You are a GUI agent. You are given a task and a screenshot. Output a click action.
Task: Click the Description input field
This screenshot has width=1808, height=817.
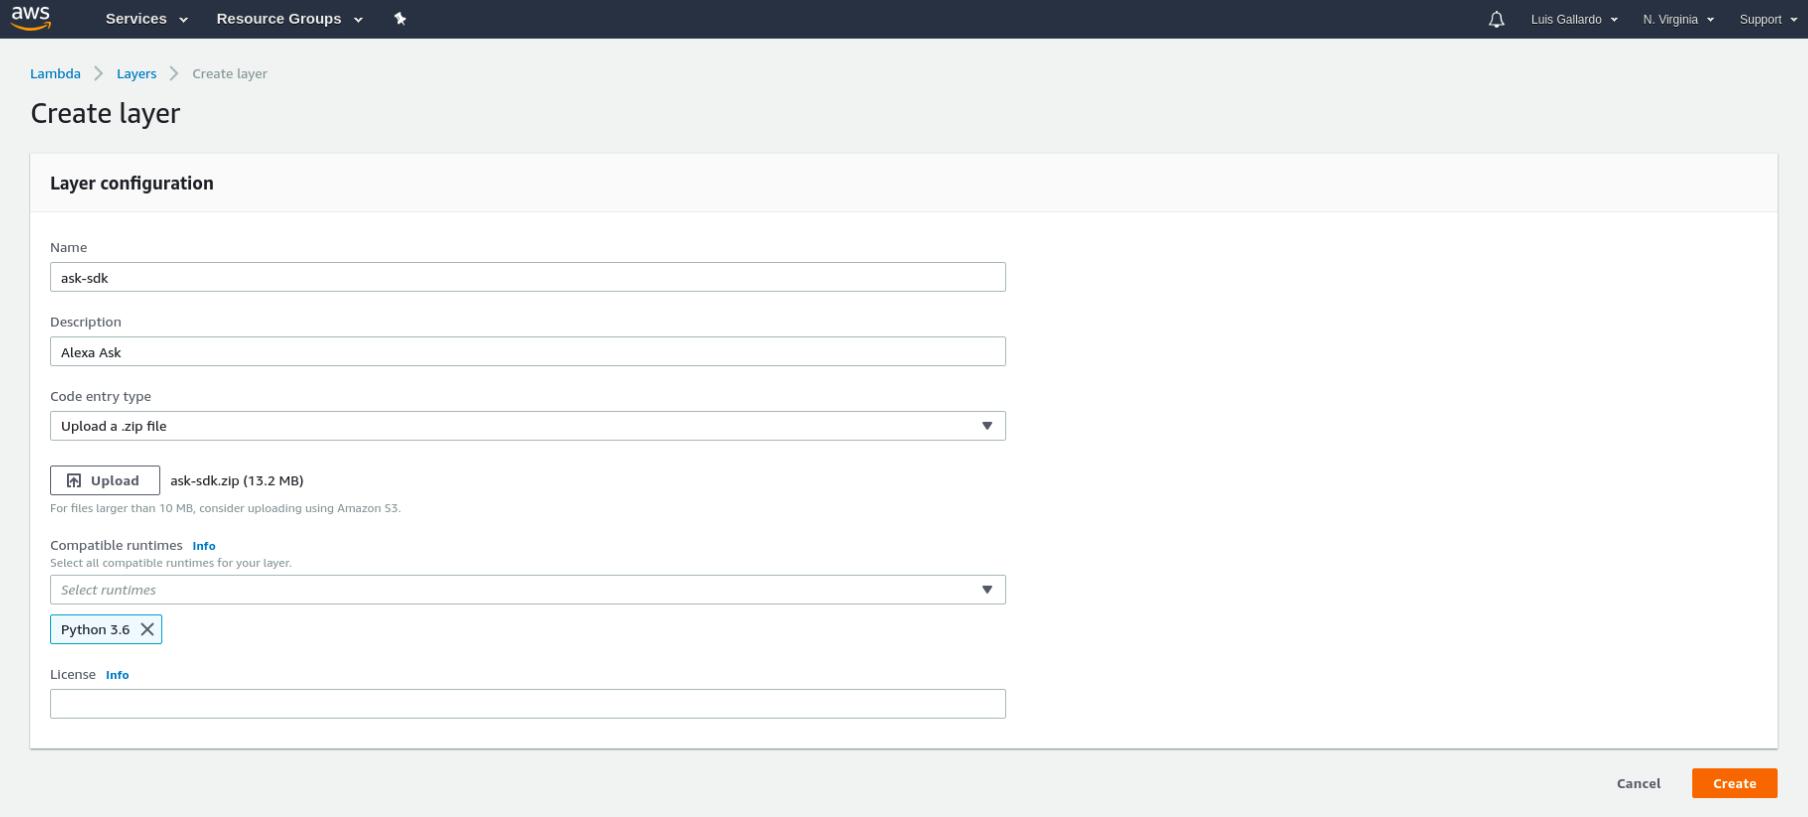pos(528,352)
